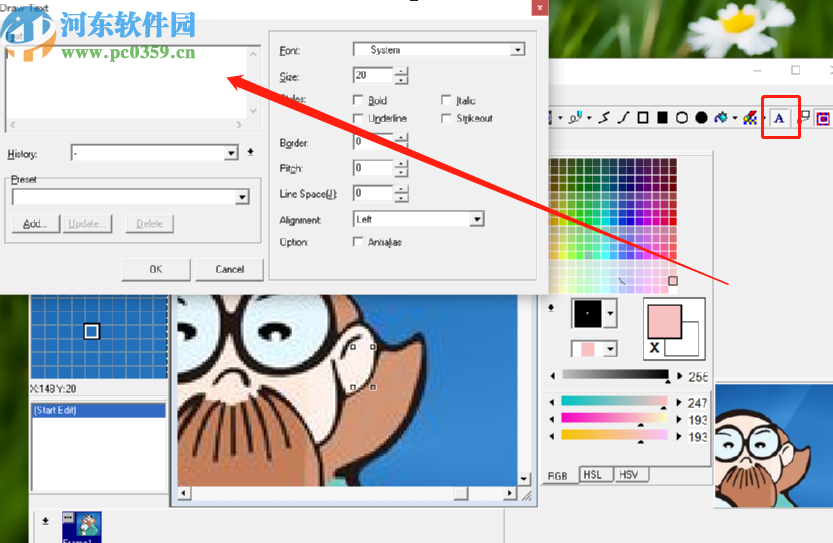The image size is (833, 543).
Task: Click the Delete preset button
Action: click(150, 224)
